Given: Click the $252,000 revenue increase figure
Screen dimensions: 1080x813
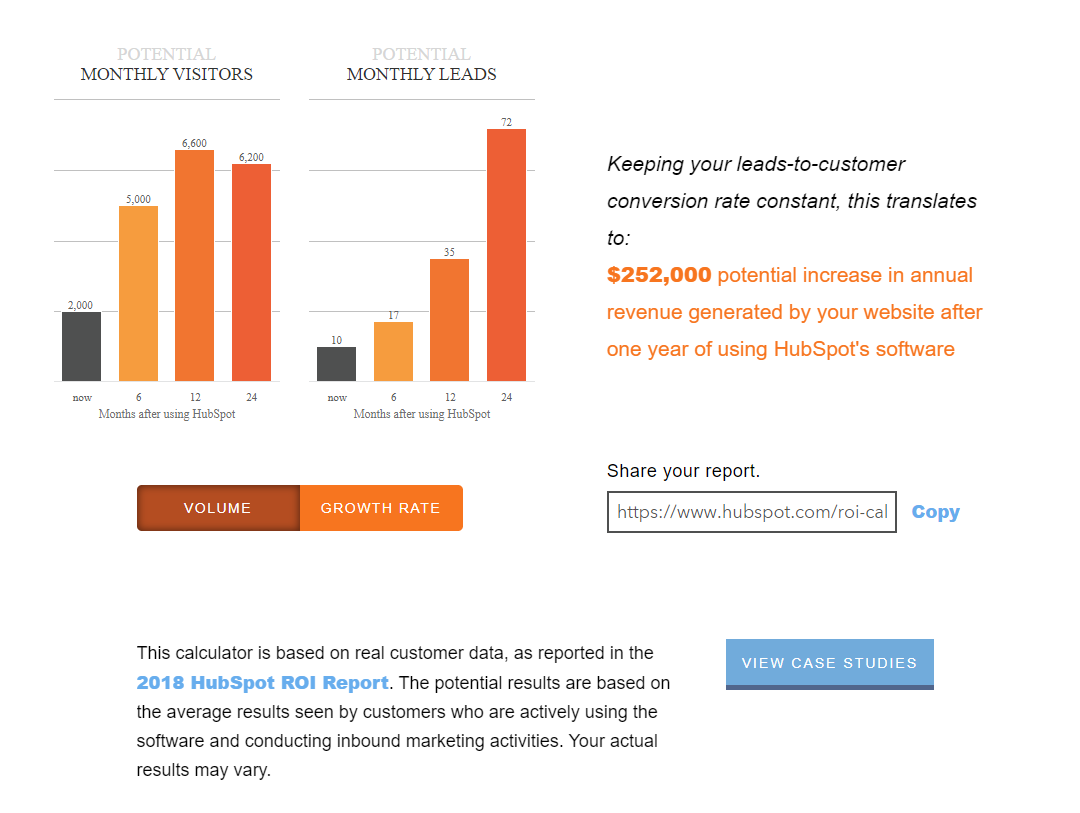Looking at the screenshot, I should click(x=659, y=275).
